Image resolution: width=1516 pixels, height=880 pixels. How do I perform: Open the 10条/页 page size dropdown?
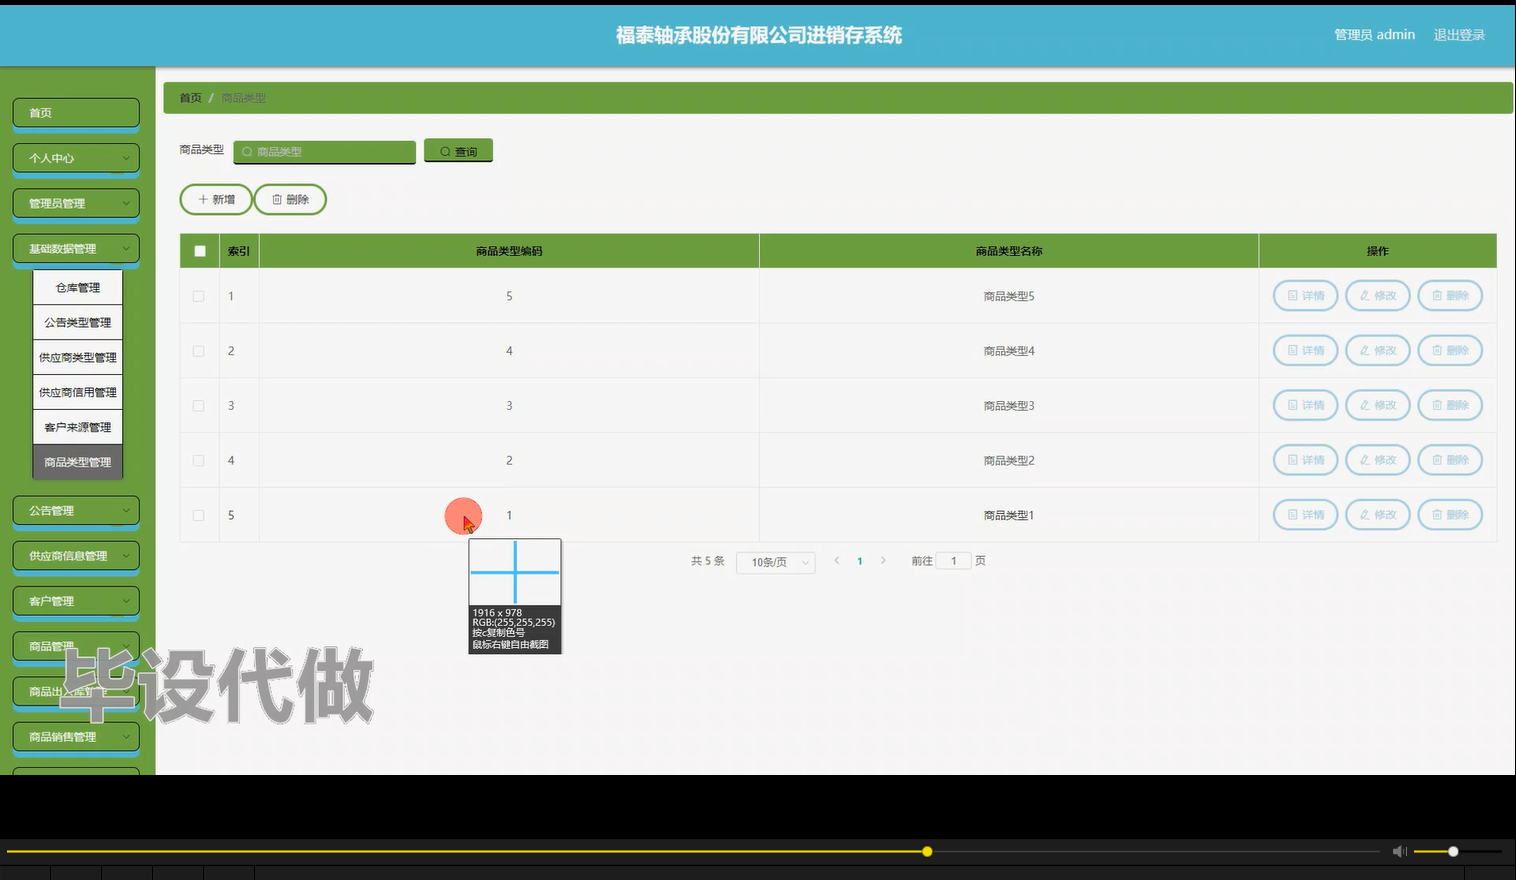click(775, 562)
